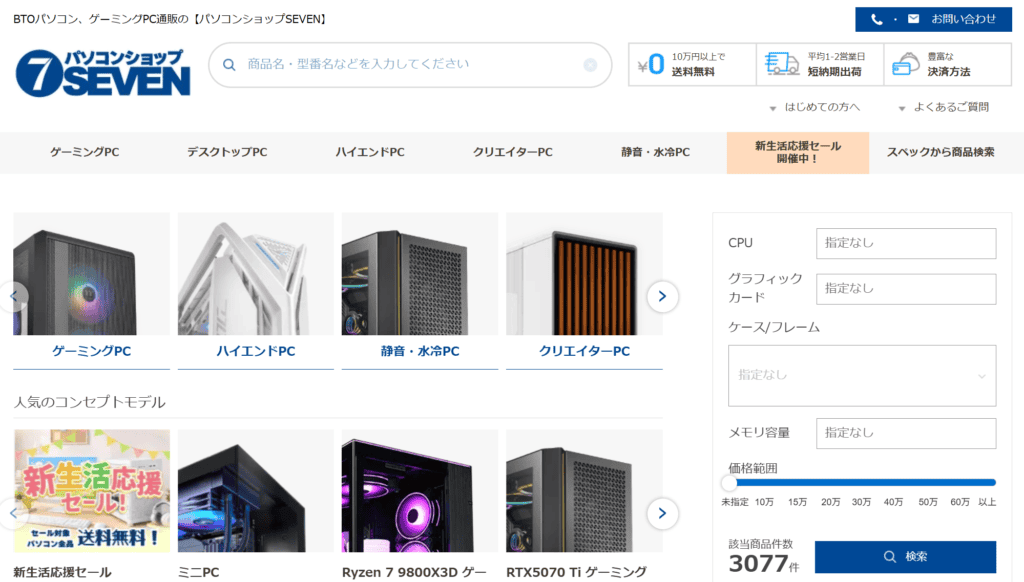Open the CPU filter dropdown
This screenshot has height=582, width=1024.
pyautogui.click(x=905, y=243)
